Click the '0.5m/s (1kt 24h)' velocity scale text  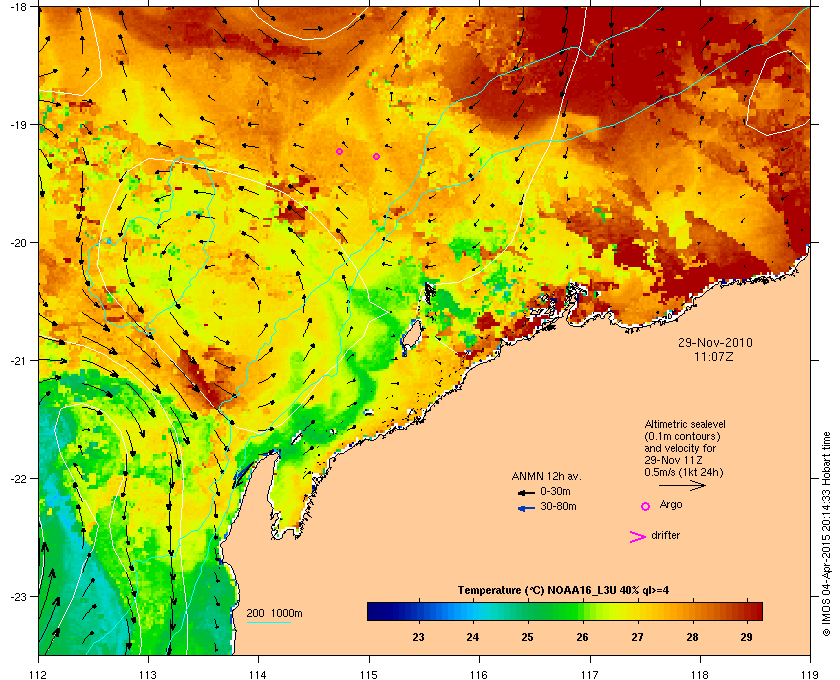[684, 472]
